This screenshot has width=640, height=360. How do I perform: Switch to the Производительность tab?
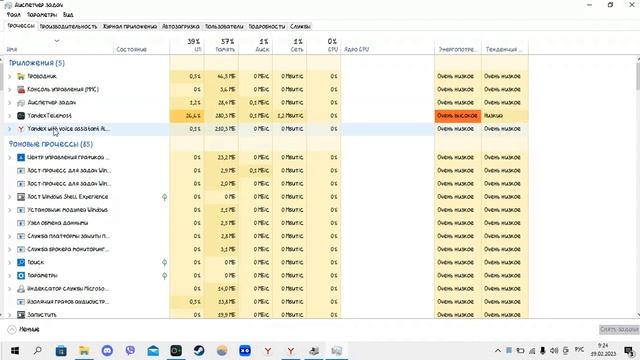coord(68,26)
